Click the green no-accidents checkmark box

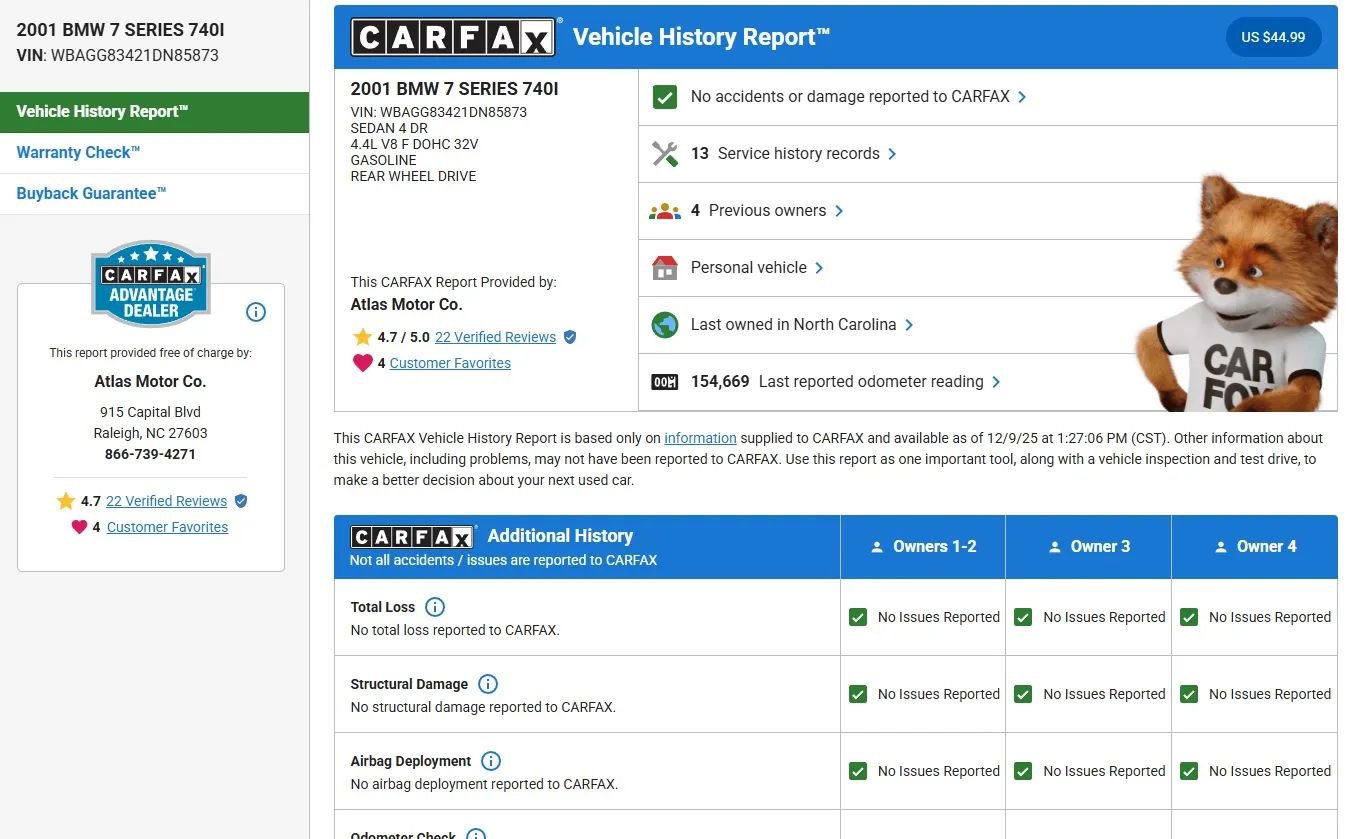(664, 97)
